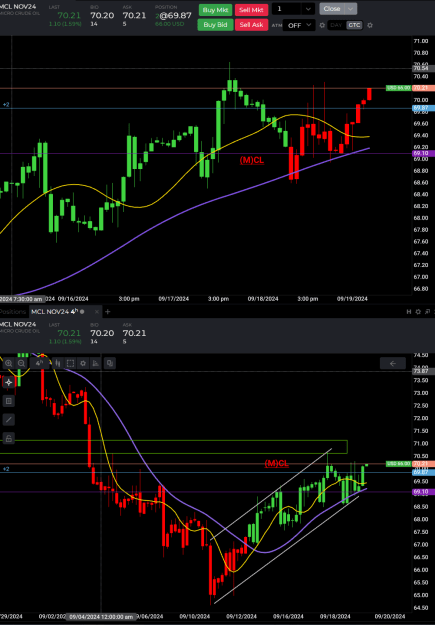Viewport: 435px width, 625px height.
Task: Zoom out on the 4h chart
Action: [x=21, y=363]
